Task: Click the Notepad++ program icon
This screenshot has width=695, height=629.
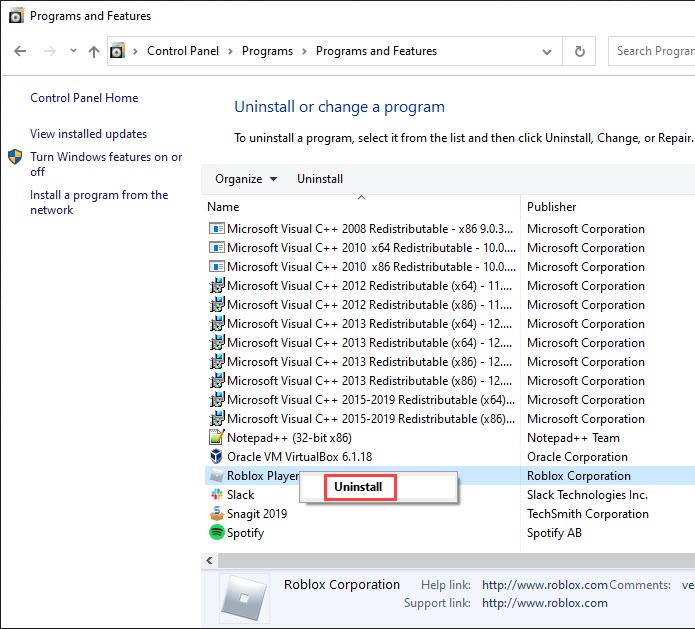Action: [216, 438]
